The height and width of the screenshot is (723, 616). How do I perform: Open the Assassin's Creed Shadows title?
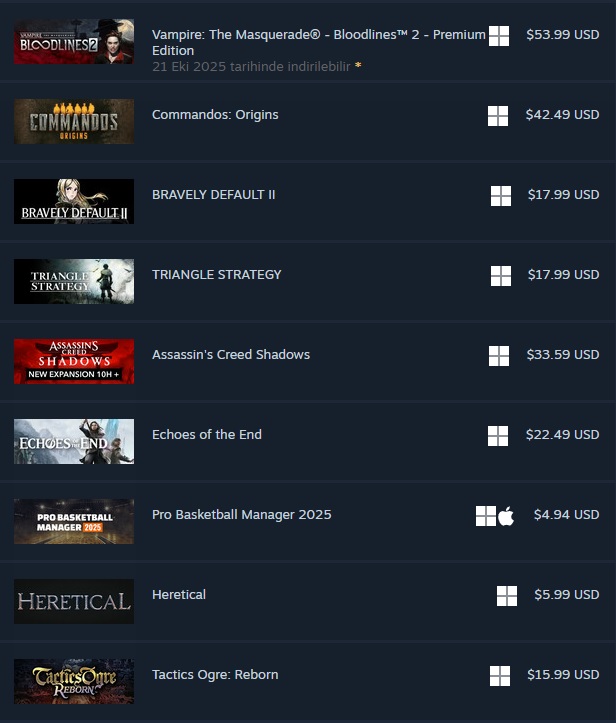coord(231,355)
